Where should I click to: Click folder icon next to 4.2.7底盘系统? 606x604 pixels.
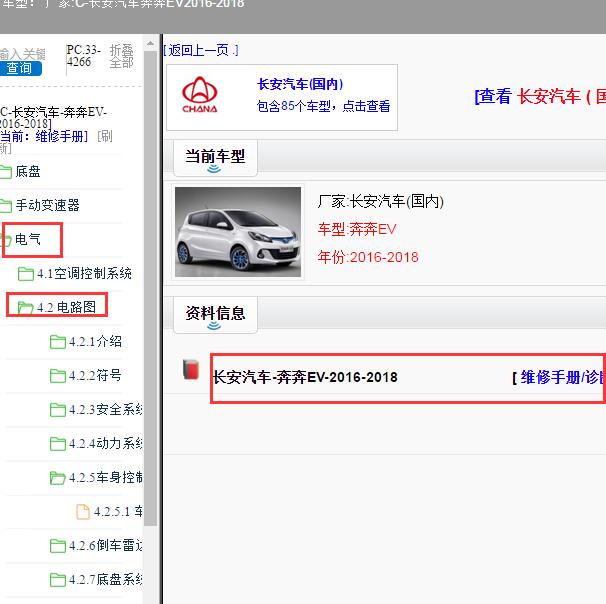click(x=58, y=580)
